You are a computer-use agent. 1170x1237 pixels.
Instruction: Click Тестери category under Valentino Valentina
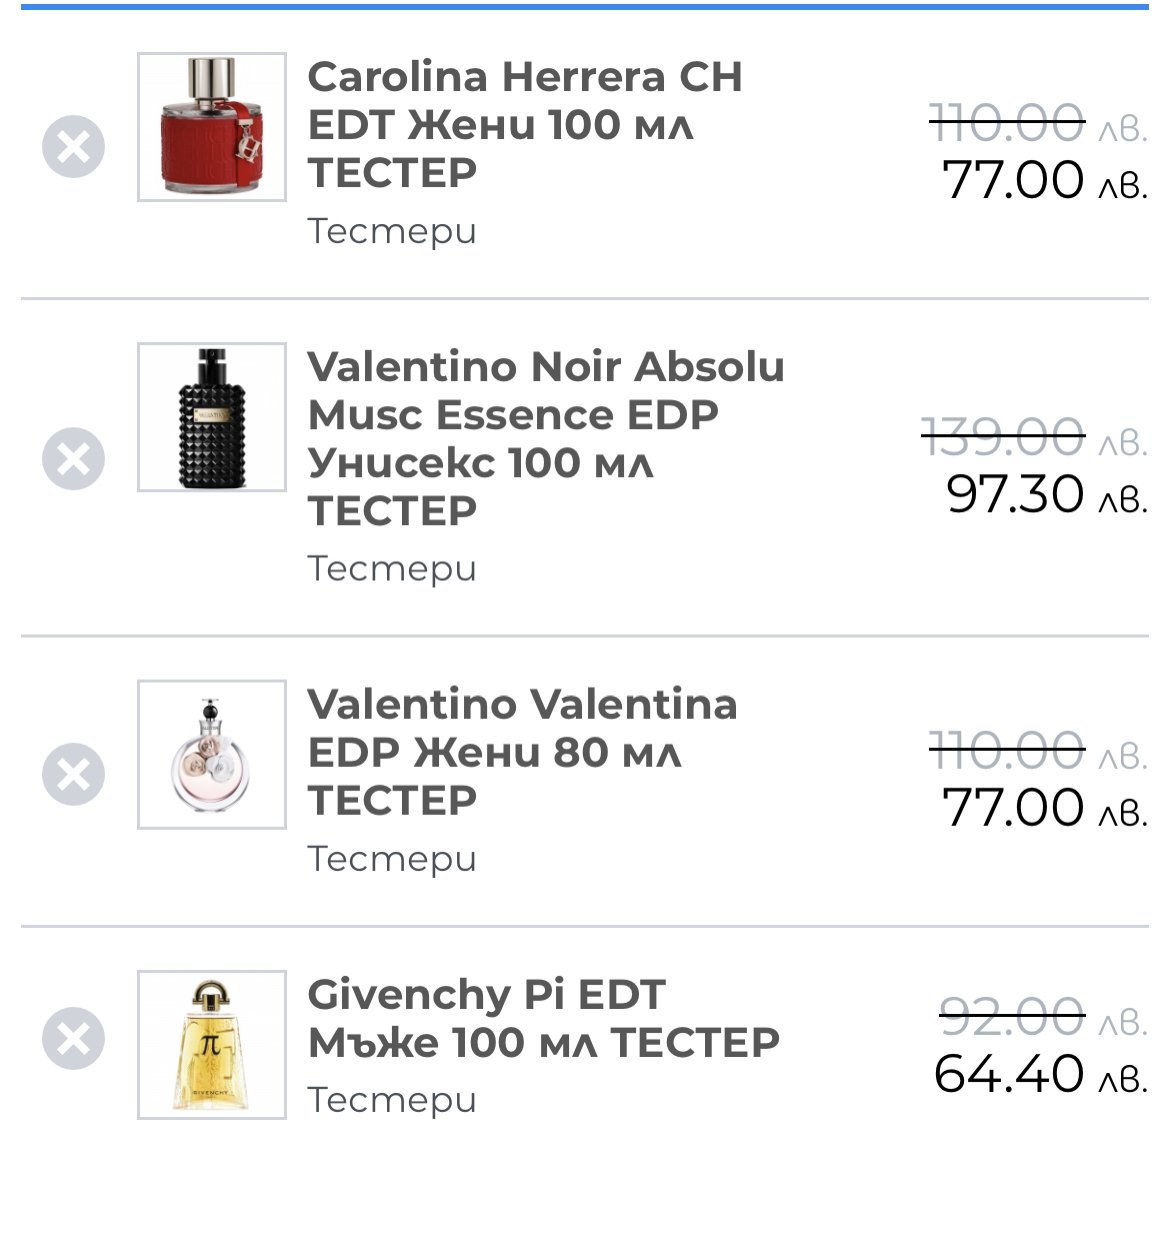click(x=392, y=858)
